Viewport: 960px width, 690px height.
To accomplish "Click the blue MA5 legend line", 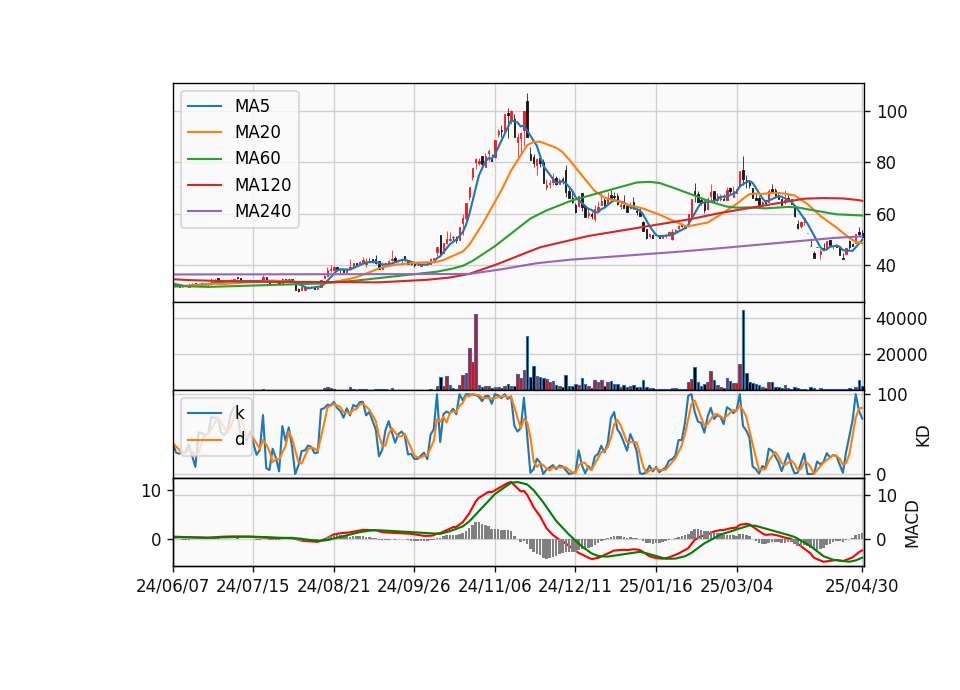I will (x=204, y=106).
